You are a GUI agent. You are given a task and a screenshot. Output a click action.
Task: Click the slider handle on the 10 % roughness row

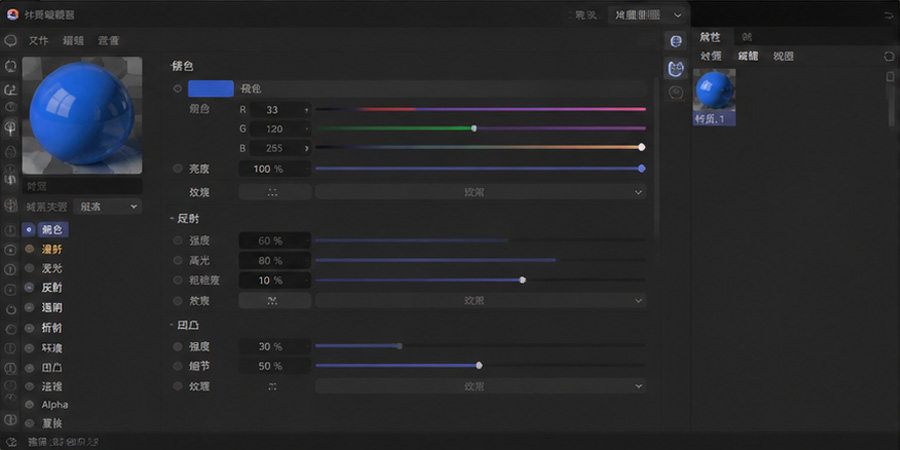click(x=522, y=280)
